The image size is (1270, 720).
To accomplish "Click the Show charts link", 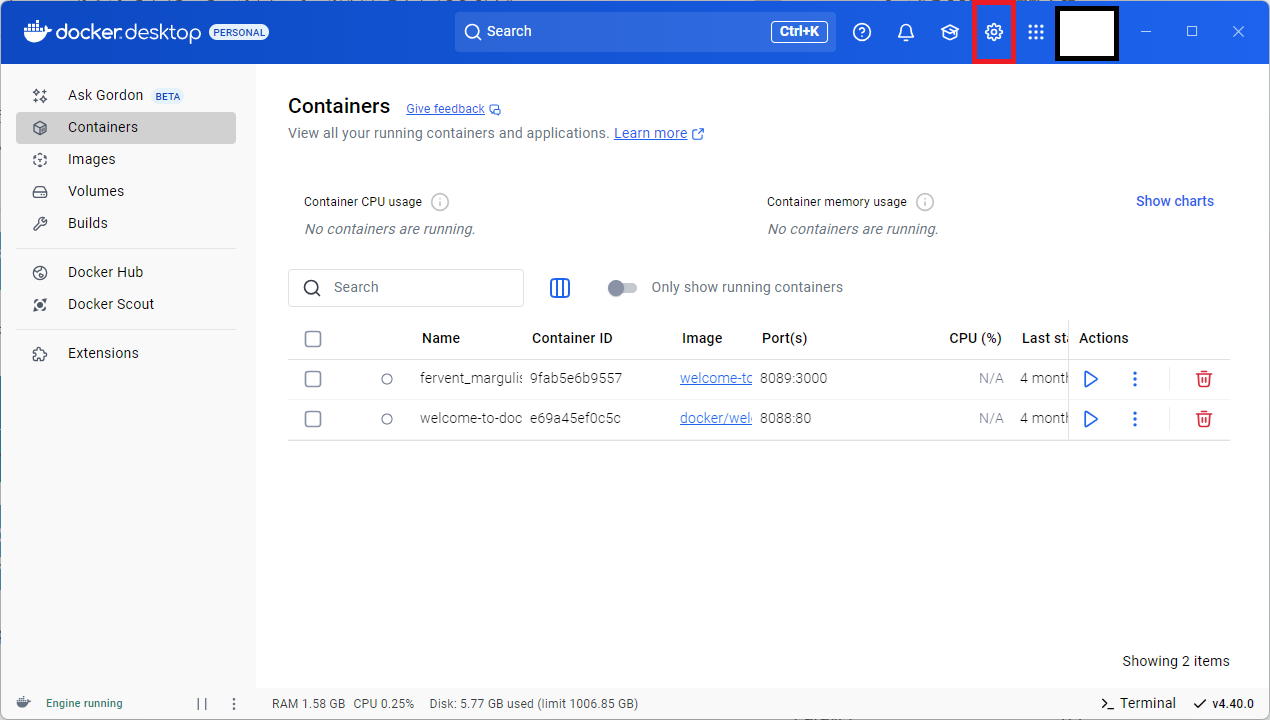I will (1174, 201).
